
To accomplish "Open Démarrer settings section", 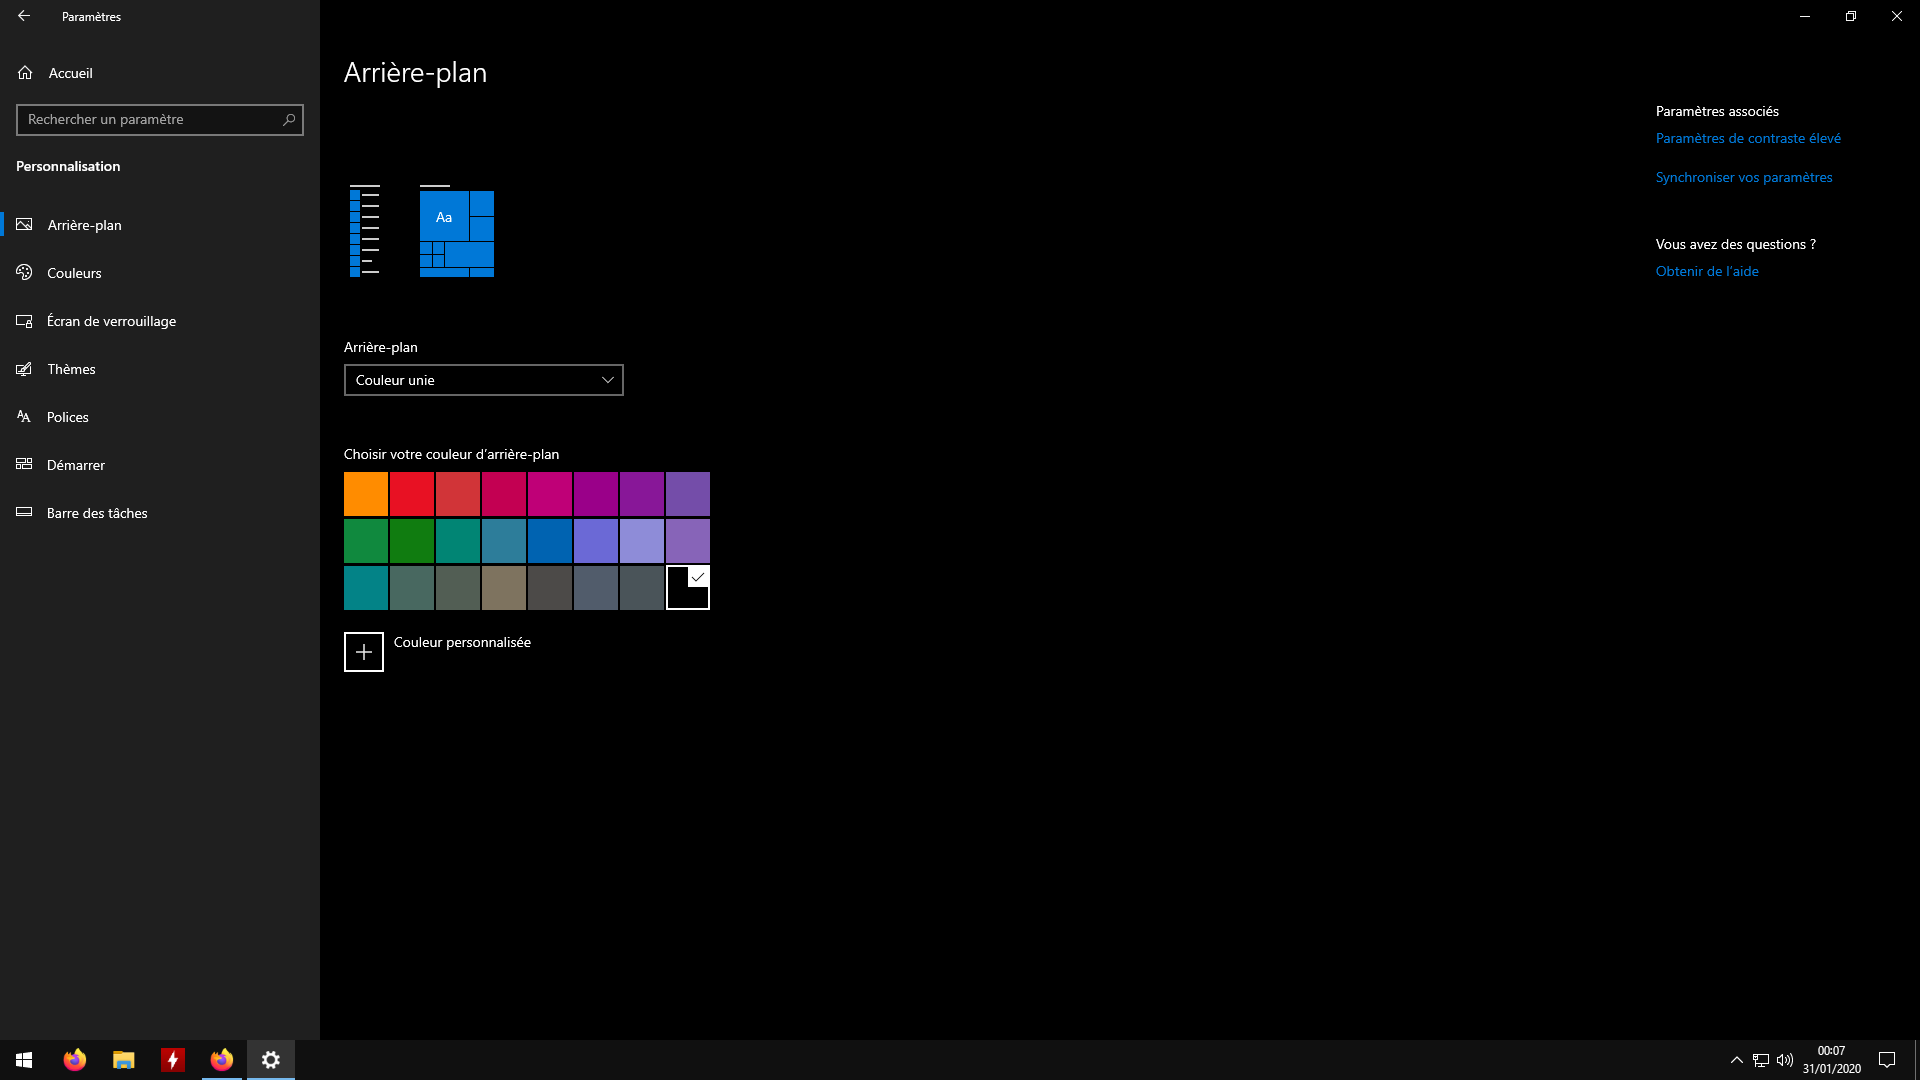I will coord(75,465).
